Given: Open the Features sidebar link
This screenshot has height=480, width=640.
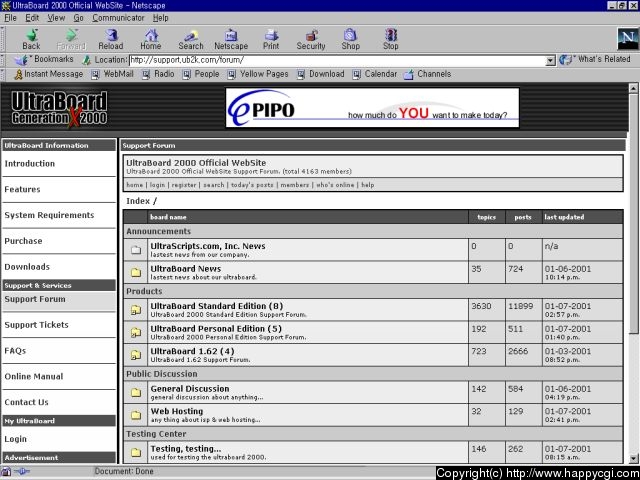Looking at the screenshot, I should click(x=22, y=189).
